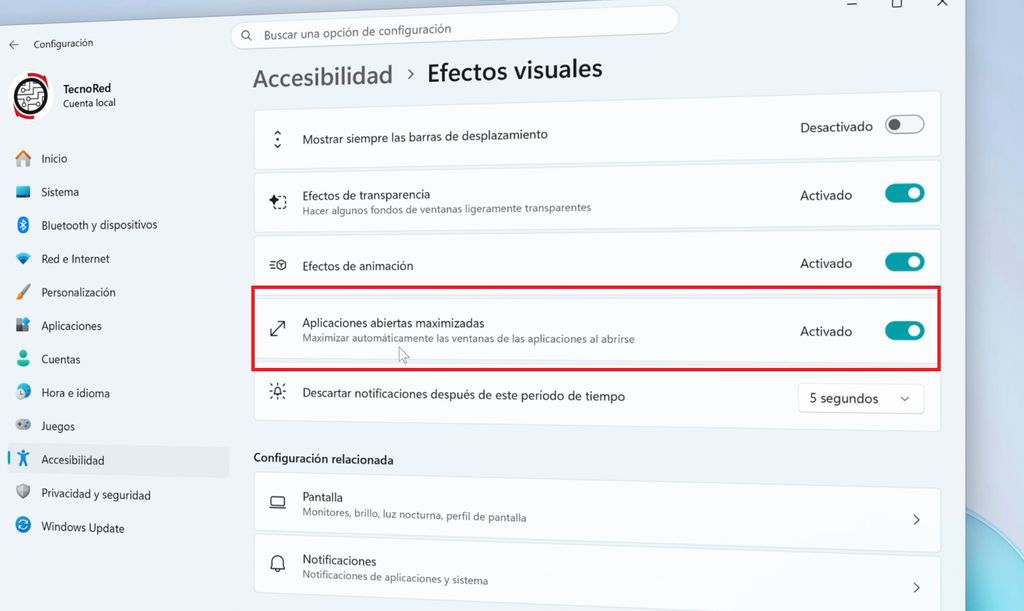Click the Buscar una opción search field
1024x611 pixels.
pos(455,29)
